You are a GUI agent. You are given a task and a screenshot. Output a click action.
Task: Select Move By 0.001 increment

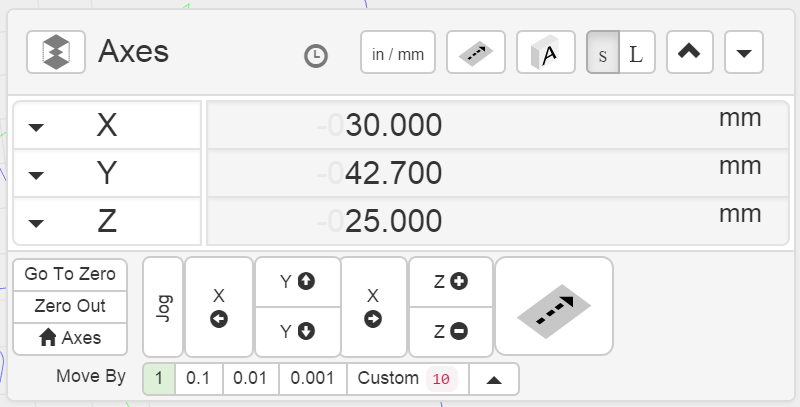pyautogui.click(x=312, y=379)
